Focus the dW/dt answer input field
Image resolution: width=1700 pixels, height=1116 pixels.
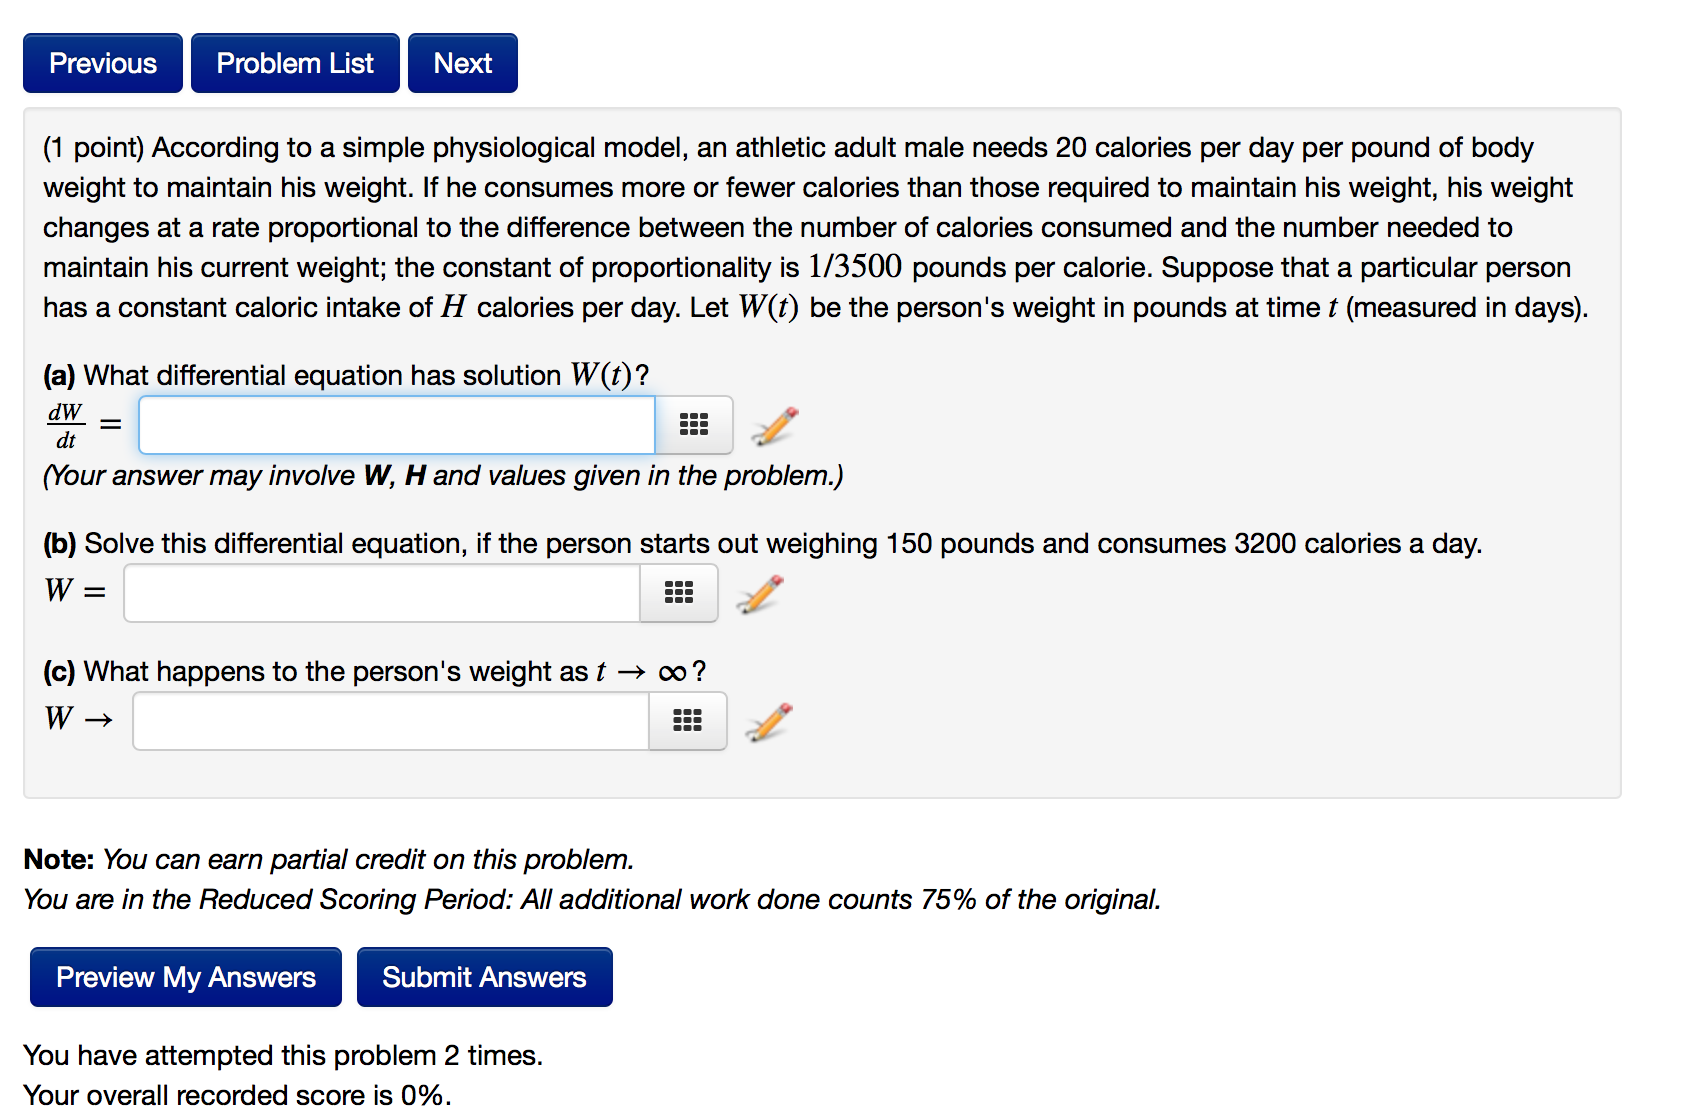(x=397, y=425)
